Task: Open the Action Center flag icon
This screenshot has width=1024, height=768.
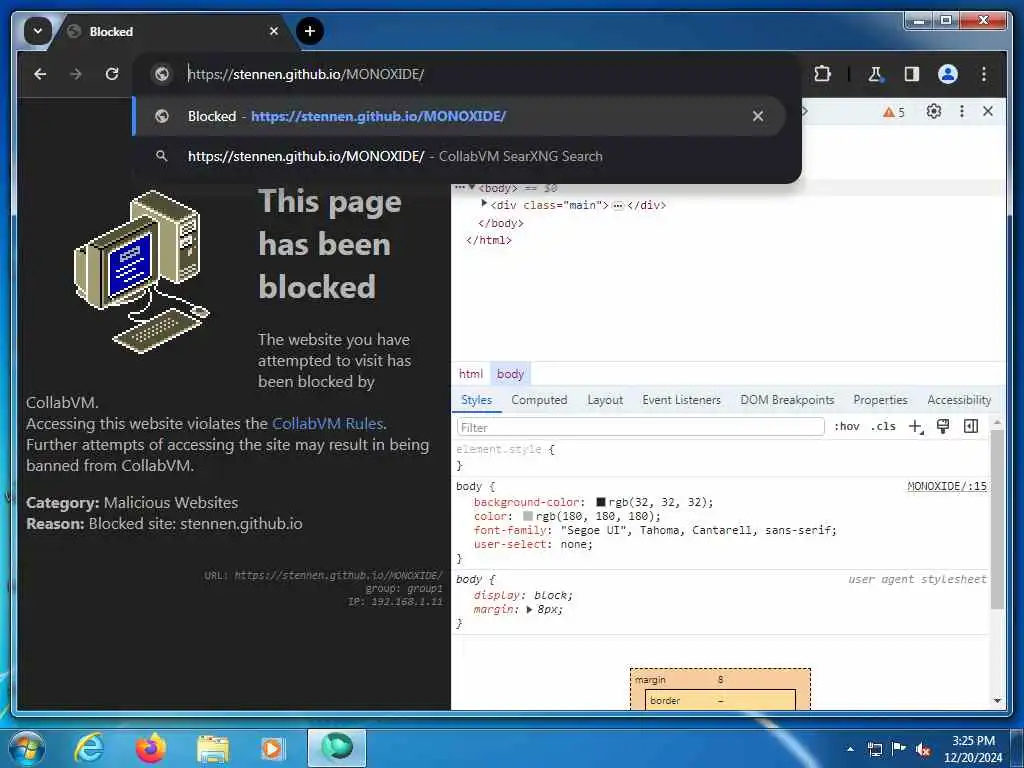Action: (x=899, y=748)
